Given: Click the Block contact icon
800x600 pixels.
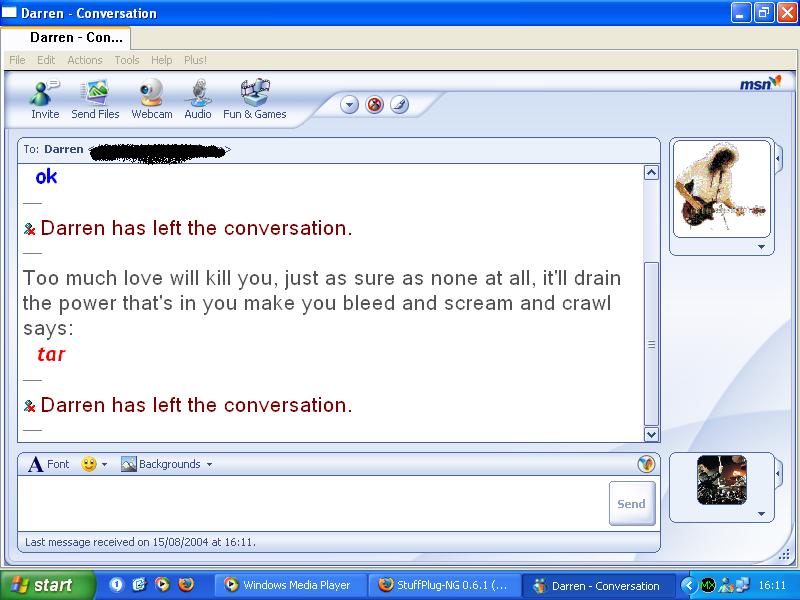Looking at the screenshot, I should pos(375,104).
